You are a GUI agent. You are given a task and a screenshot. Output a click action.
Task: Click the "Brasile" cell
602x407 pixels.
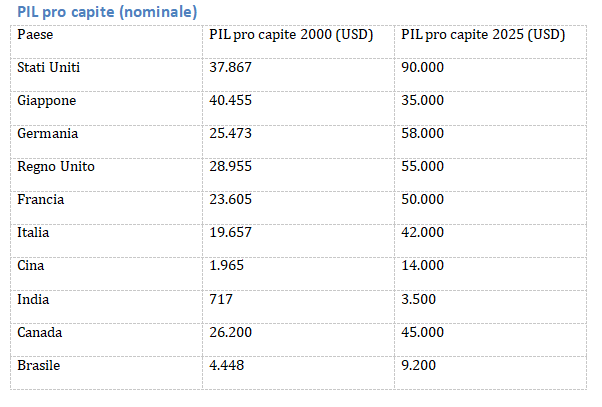pyautogui.click(x=39, y=365)
